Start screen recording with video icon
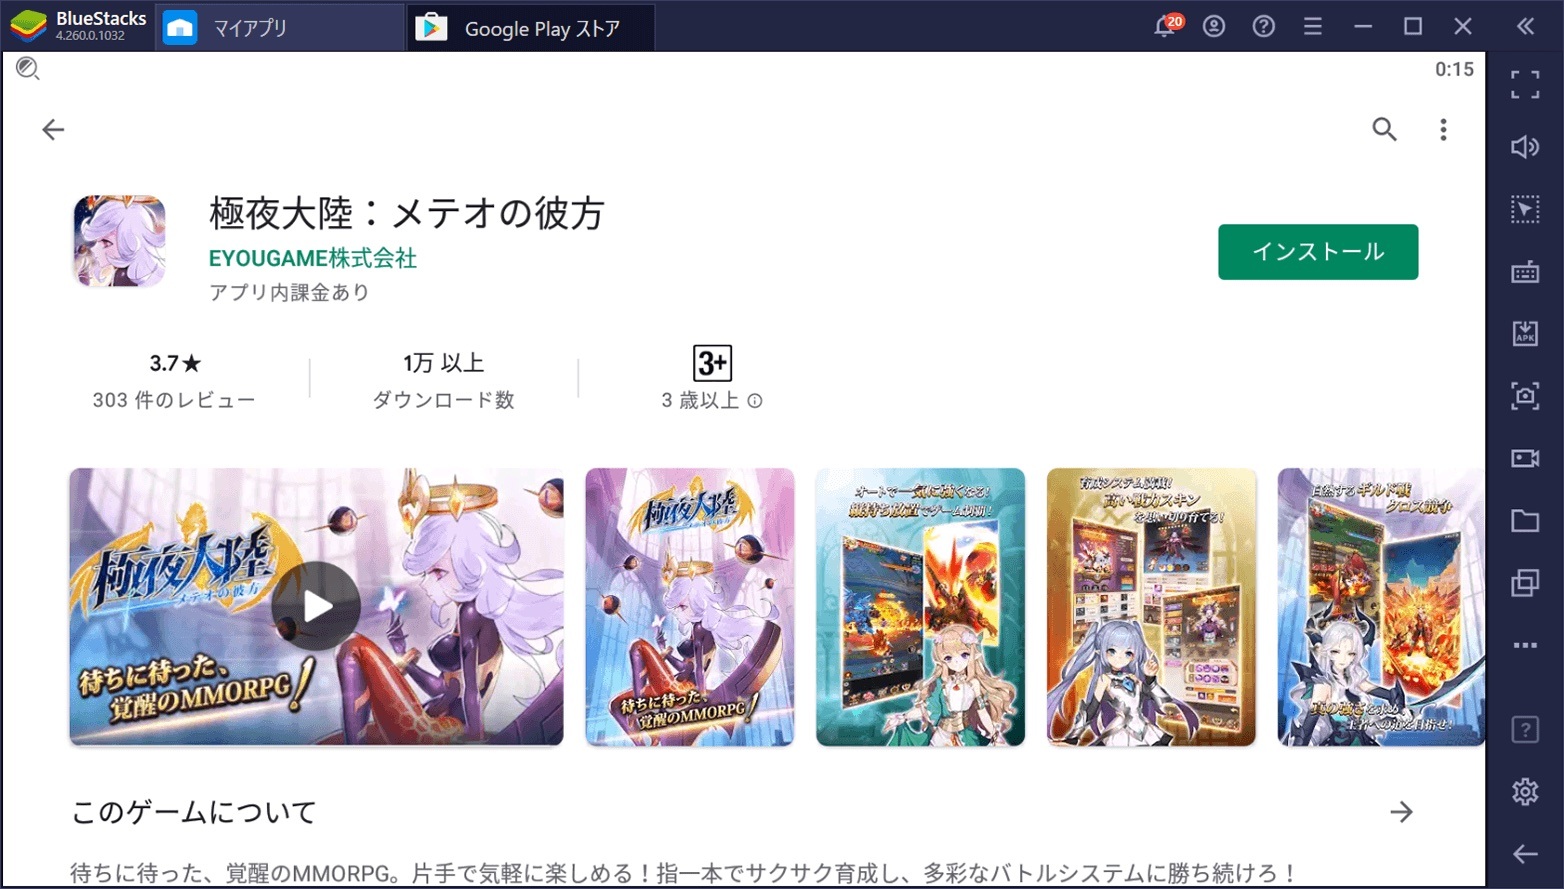 click(x=1525, y=458)
